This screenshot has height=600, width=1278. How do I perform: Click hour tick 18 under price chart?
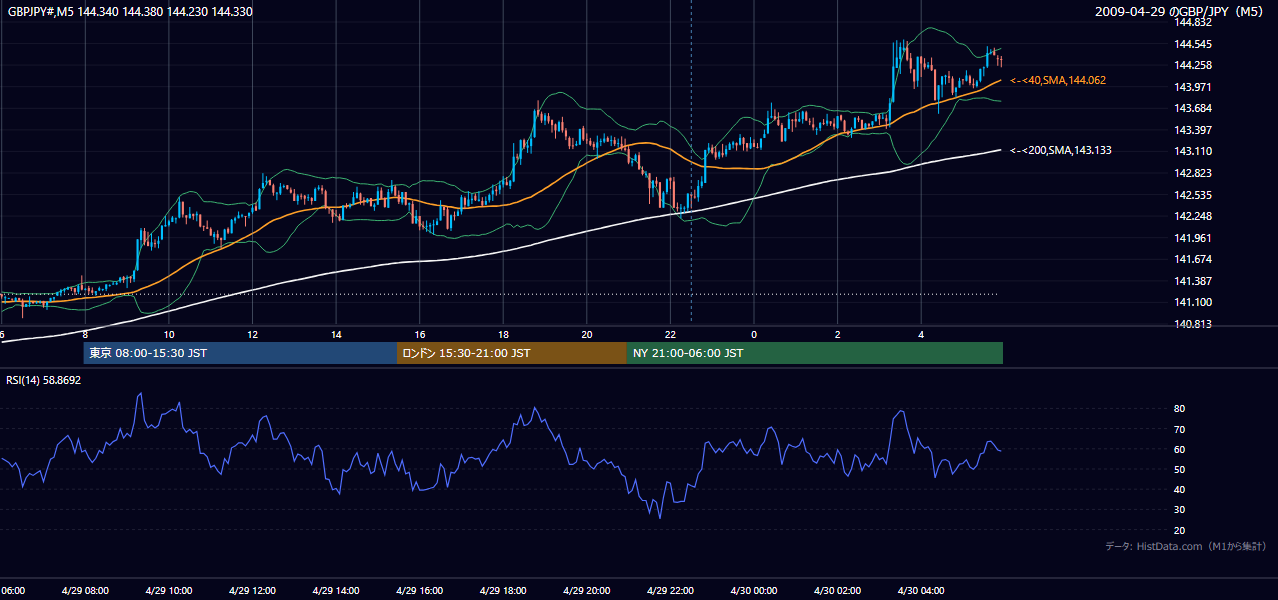click(x=504, y=334)
